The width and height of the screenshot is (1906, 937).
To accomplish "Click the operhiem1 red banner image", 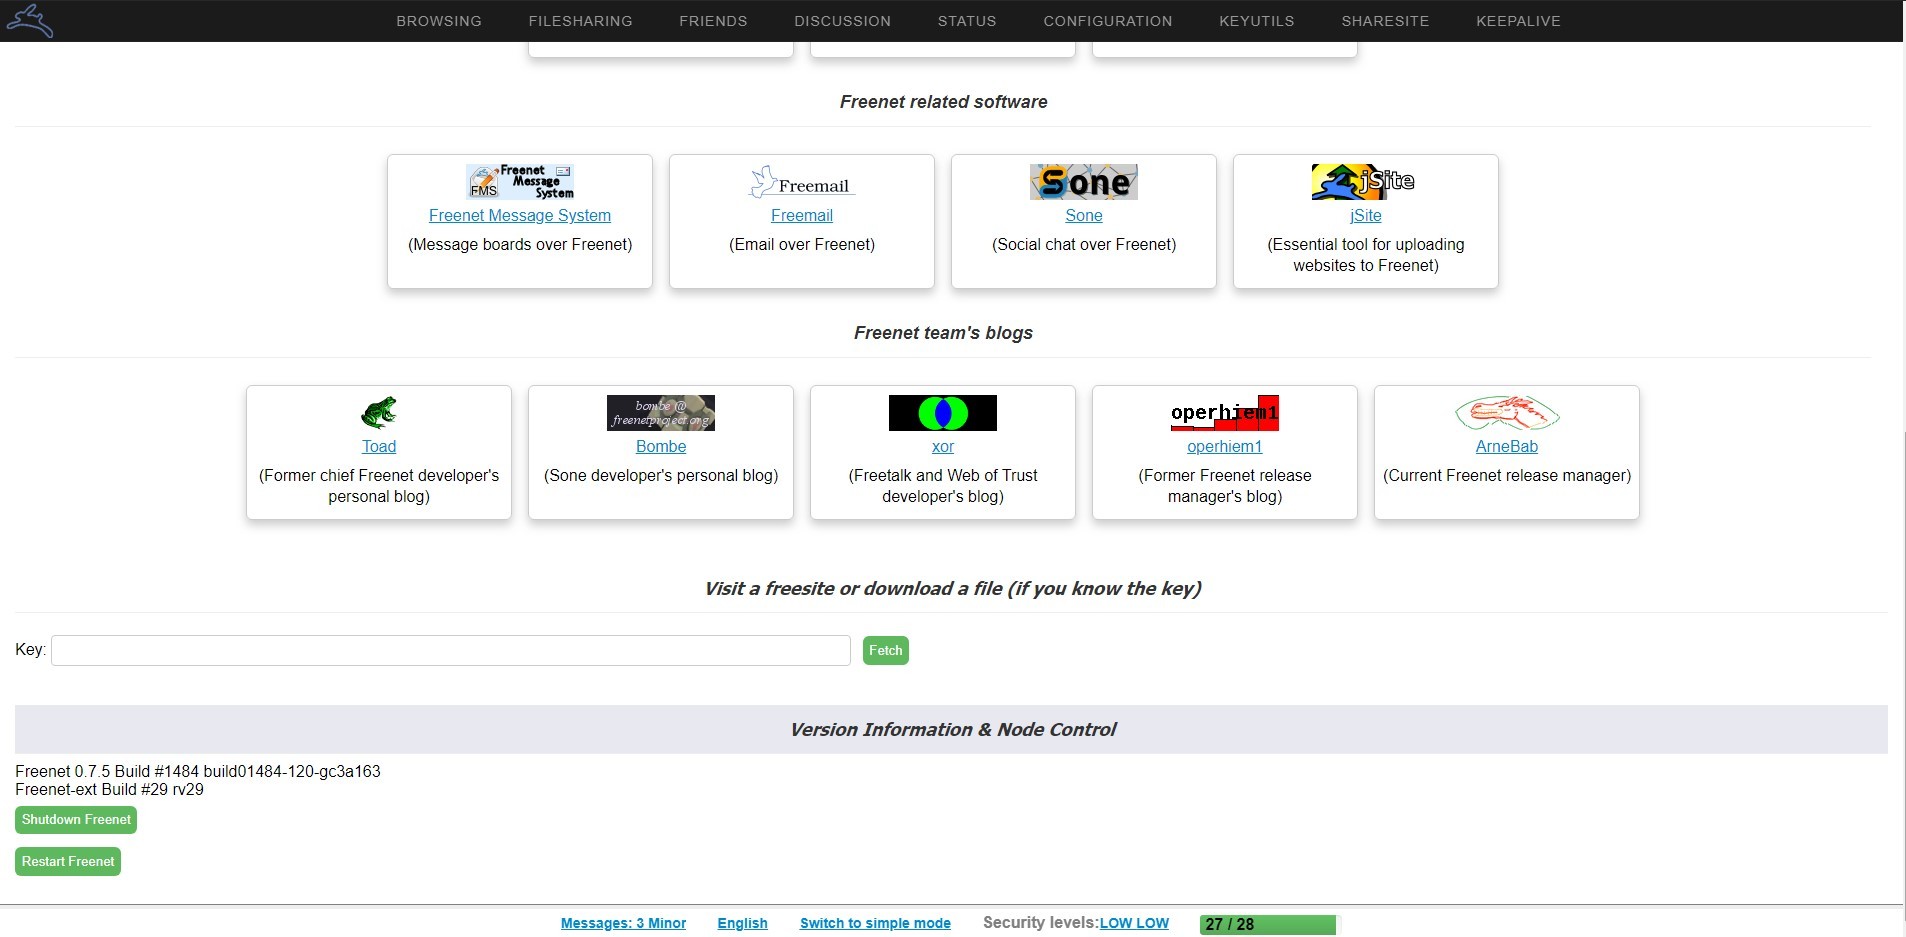I will pos(1225,413).
